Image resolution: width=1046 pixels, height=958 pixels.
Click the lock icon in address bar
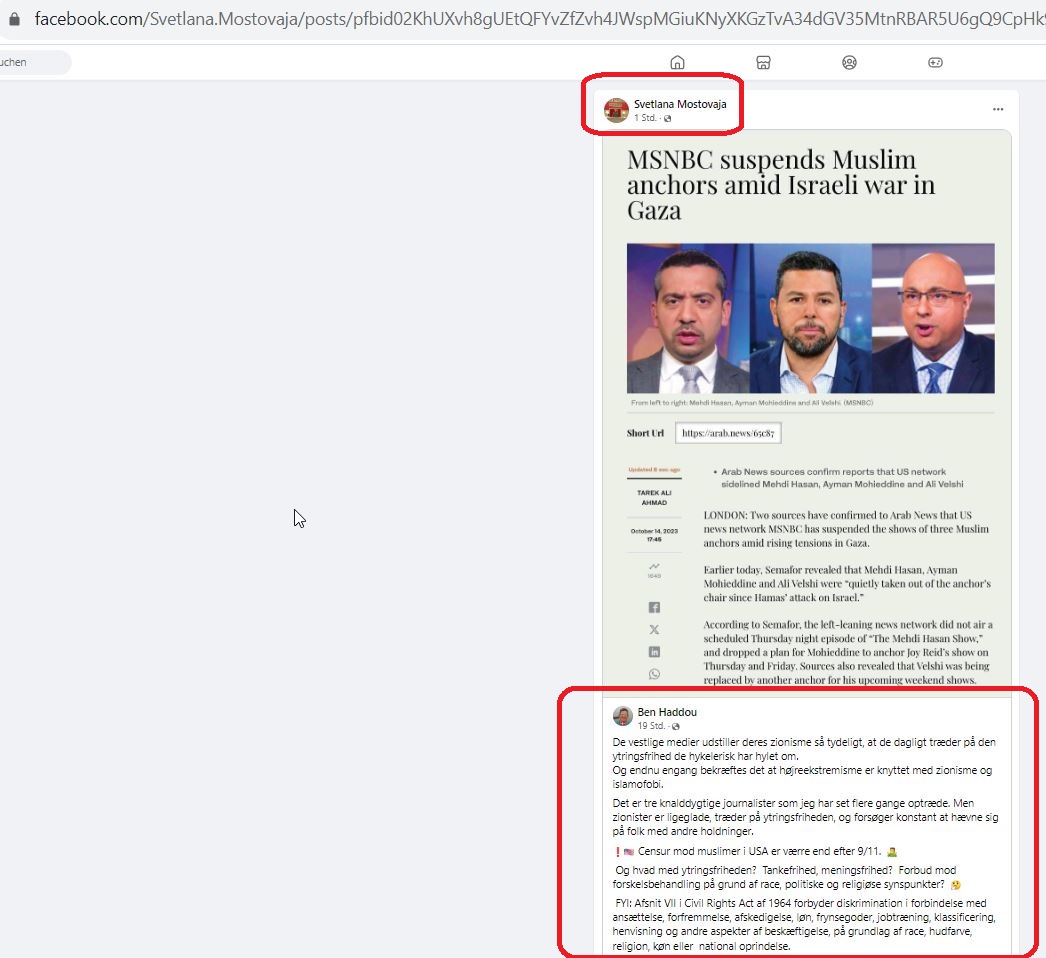coord(14,19)
